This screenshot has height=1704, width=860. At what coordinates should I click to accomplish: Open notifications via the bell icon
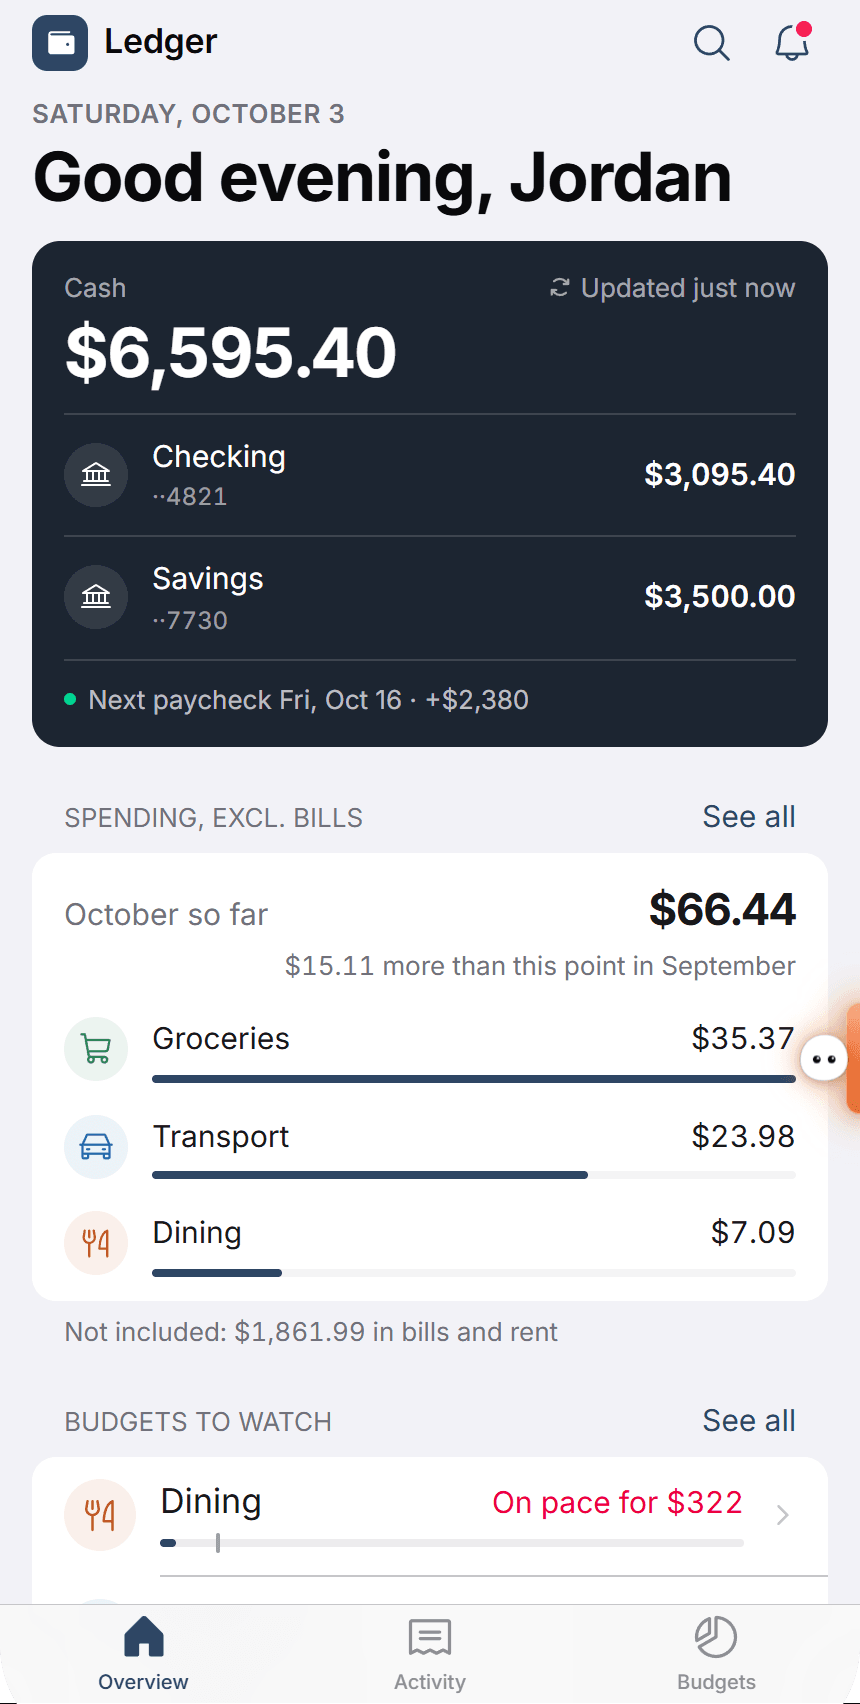coord(792,43)
